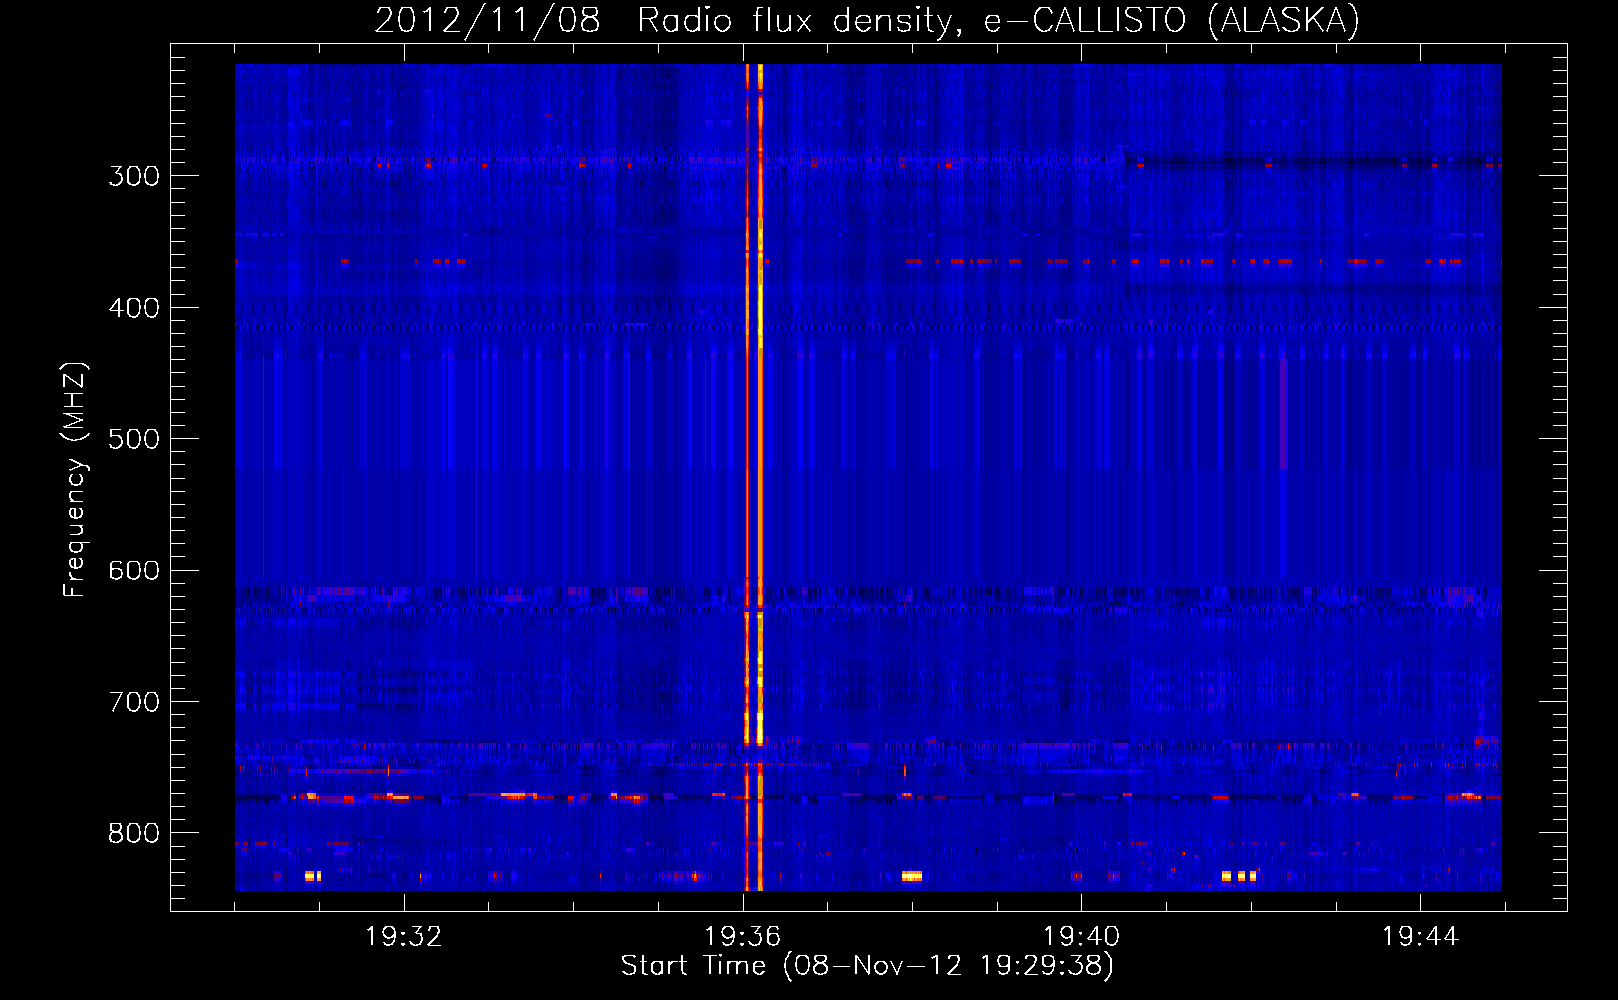Click the 19:32 time tick label
The height and width of the screenshot is (1000, 1618).
point(404,937)
